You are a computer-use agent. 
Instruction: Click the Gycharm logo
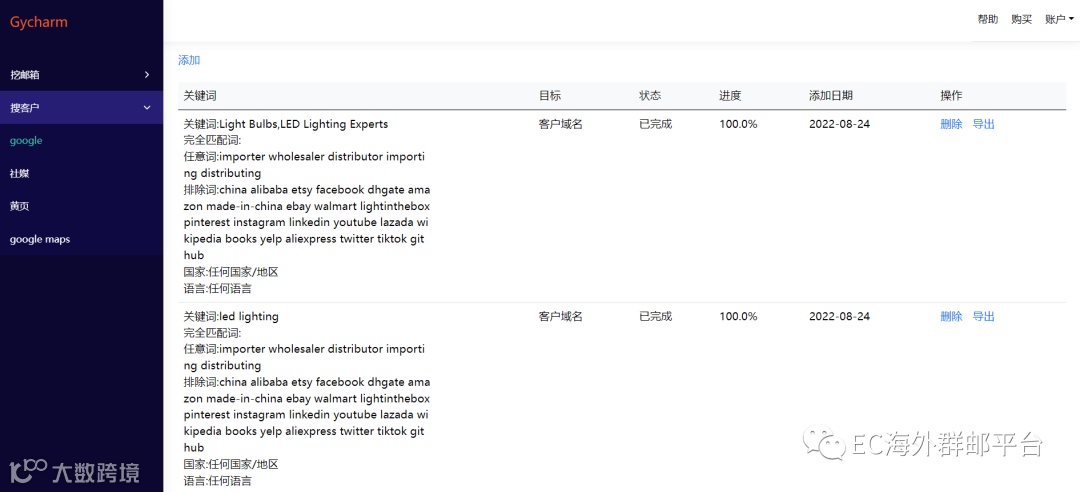(x=39, y=22)
